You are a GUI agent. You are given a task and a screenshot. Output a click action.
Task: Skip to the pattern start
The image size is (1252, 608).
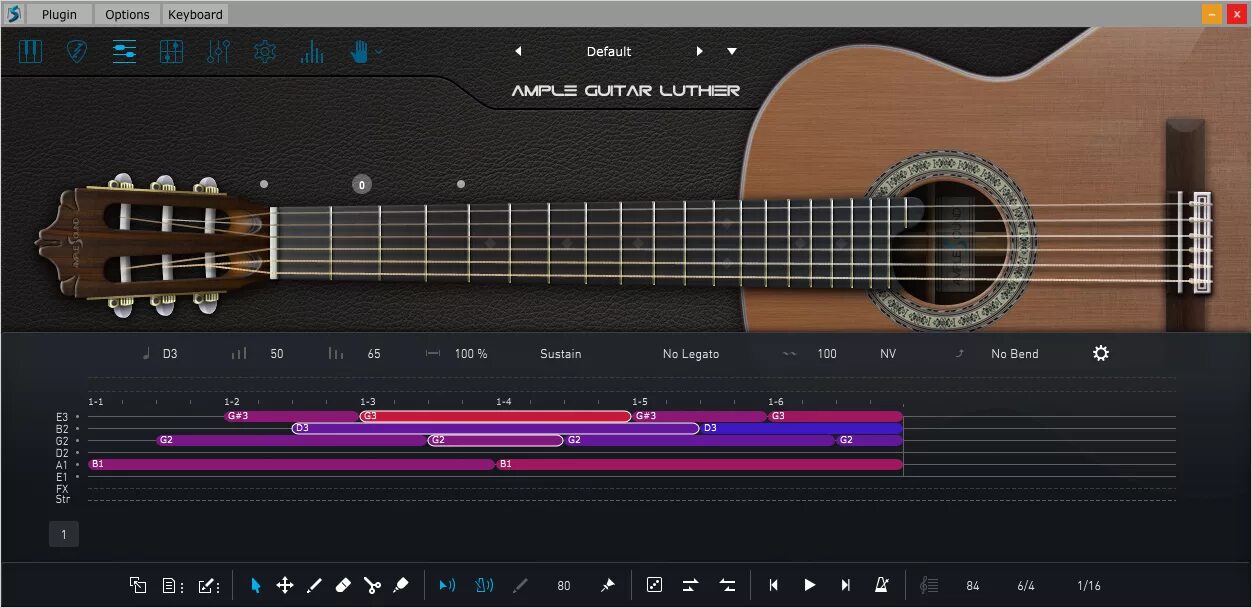[773, 586]
